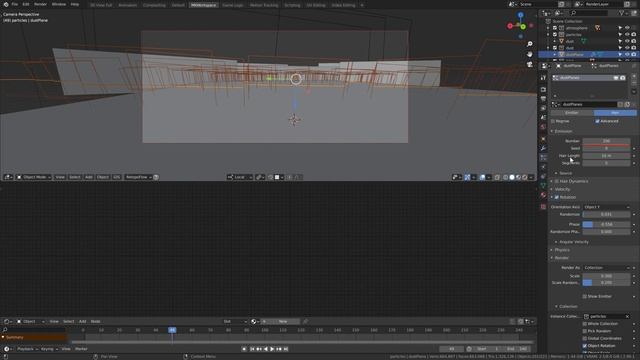Open the Render As Collection dropdown
The width and height of the screenshot is (640, 360).
(x=607, y=268)
